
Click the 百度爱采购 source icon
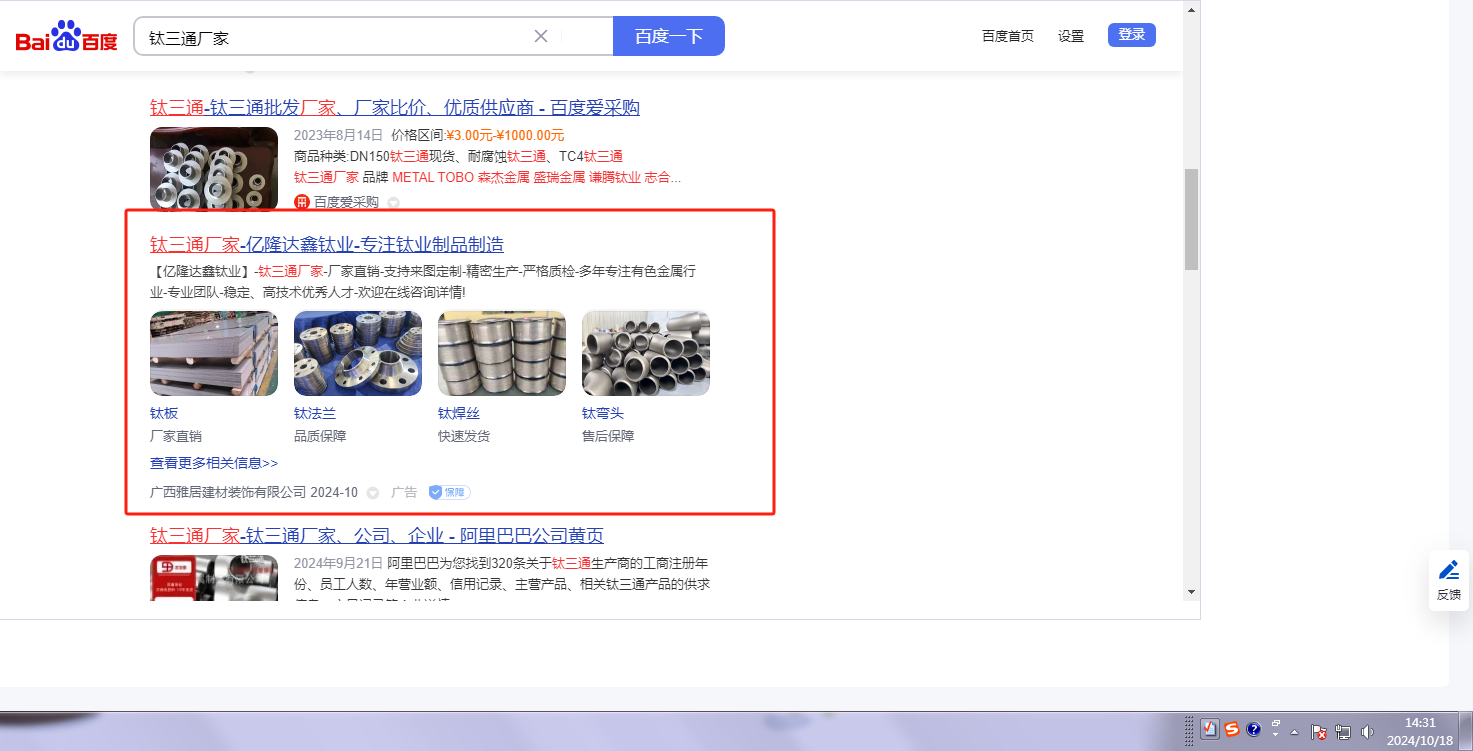(302, 202)
